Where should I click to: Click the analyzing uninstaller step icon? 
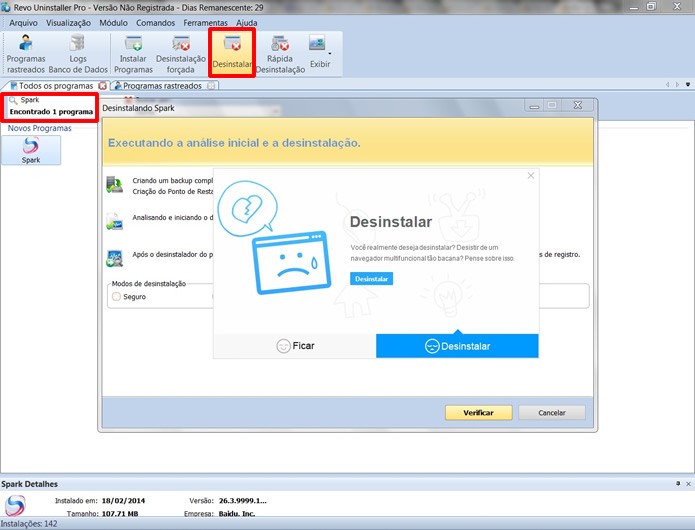[x=114, y=222]
